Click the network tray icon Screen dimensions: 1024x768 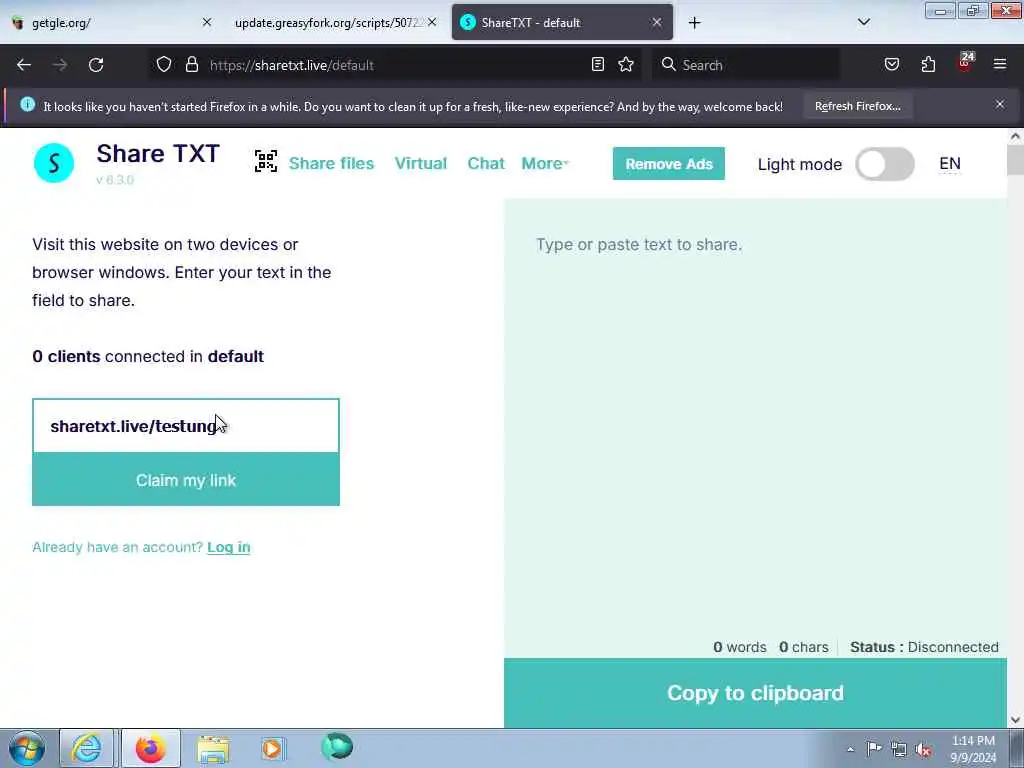(x=899, y=750)
